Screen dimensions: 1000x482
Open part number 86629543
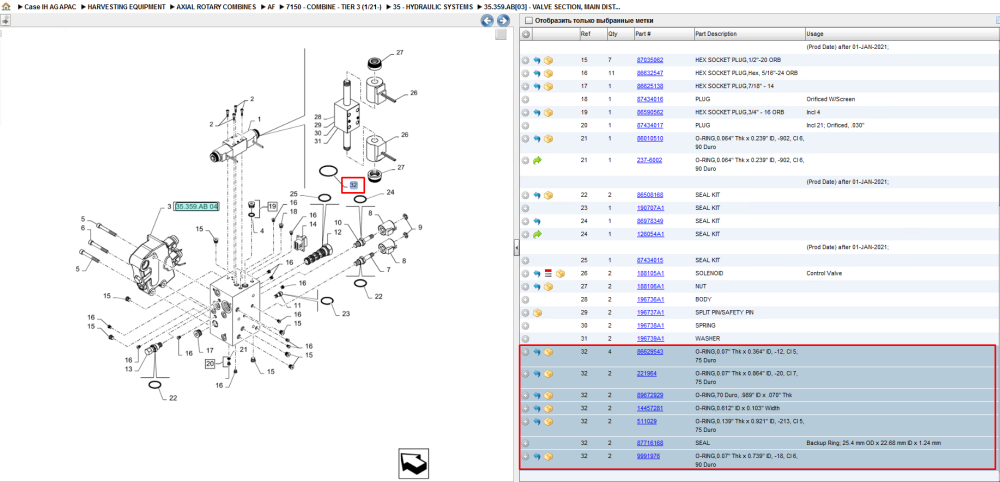click(649, 351)
